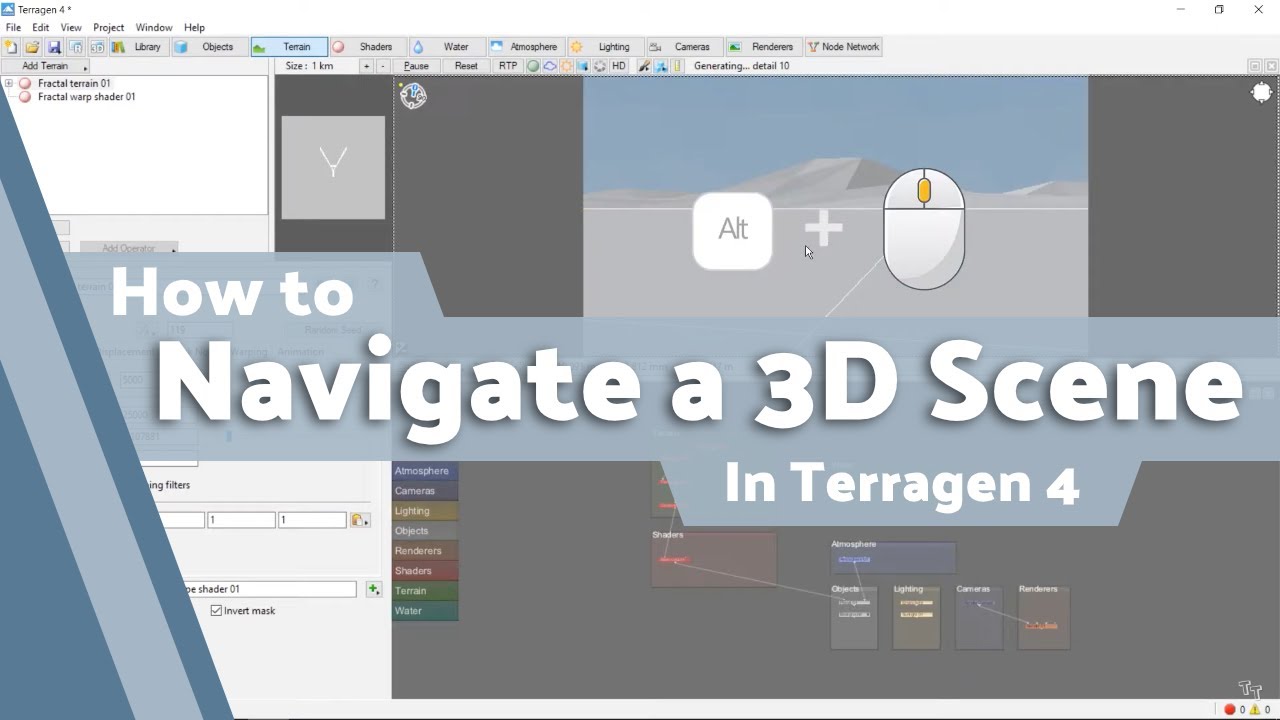Save the project with the floppy disk icon
This screenshot has width=1280, height=720.
(54, 47)
